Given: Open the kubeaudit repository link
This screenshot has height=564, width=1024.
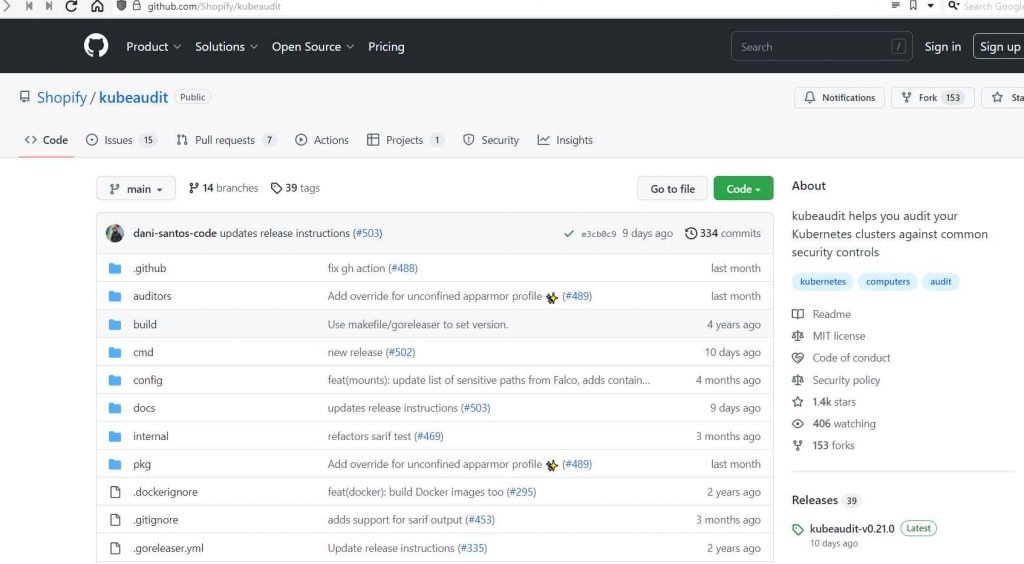Looking at the screenshot, I should [x=133, y=97].
